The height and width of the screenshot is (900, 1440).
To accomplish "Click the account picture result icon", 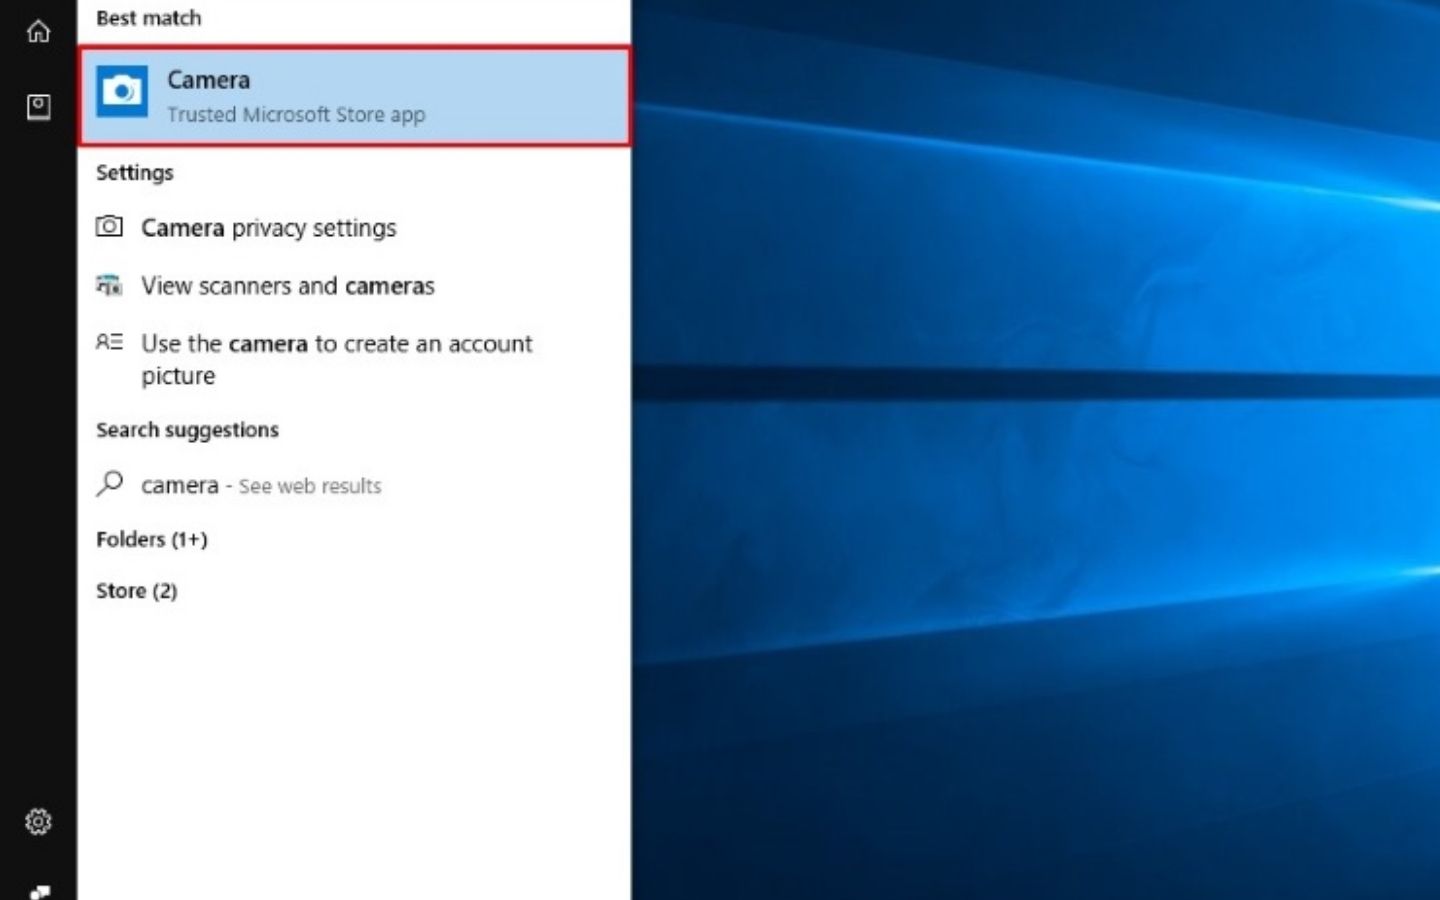I will tap(109, 342).
